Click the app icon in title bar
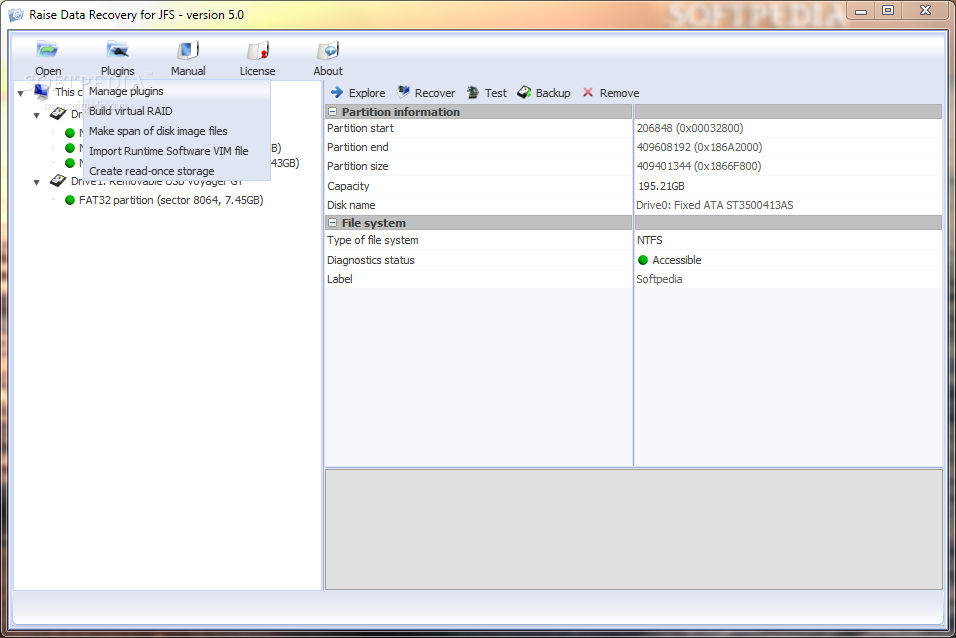 point(16,15)
